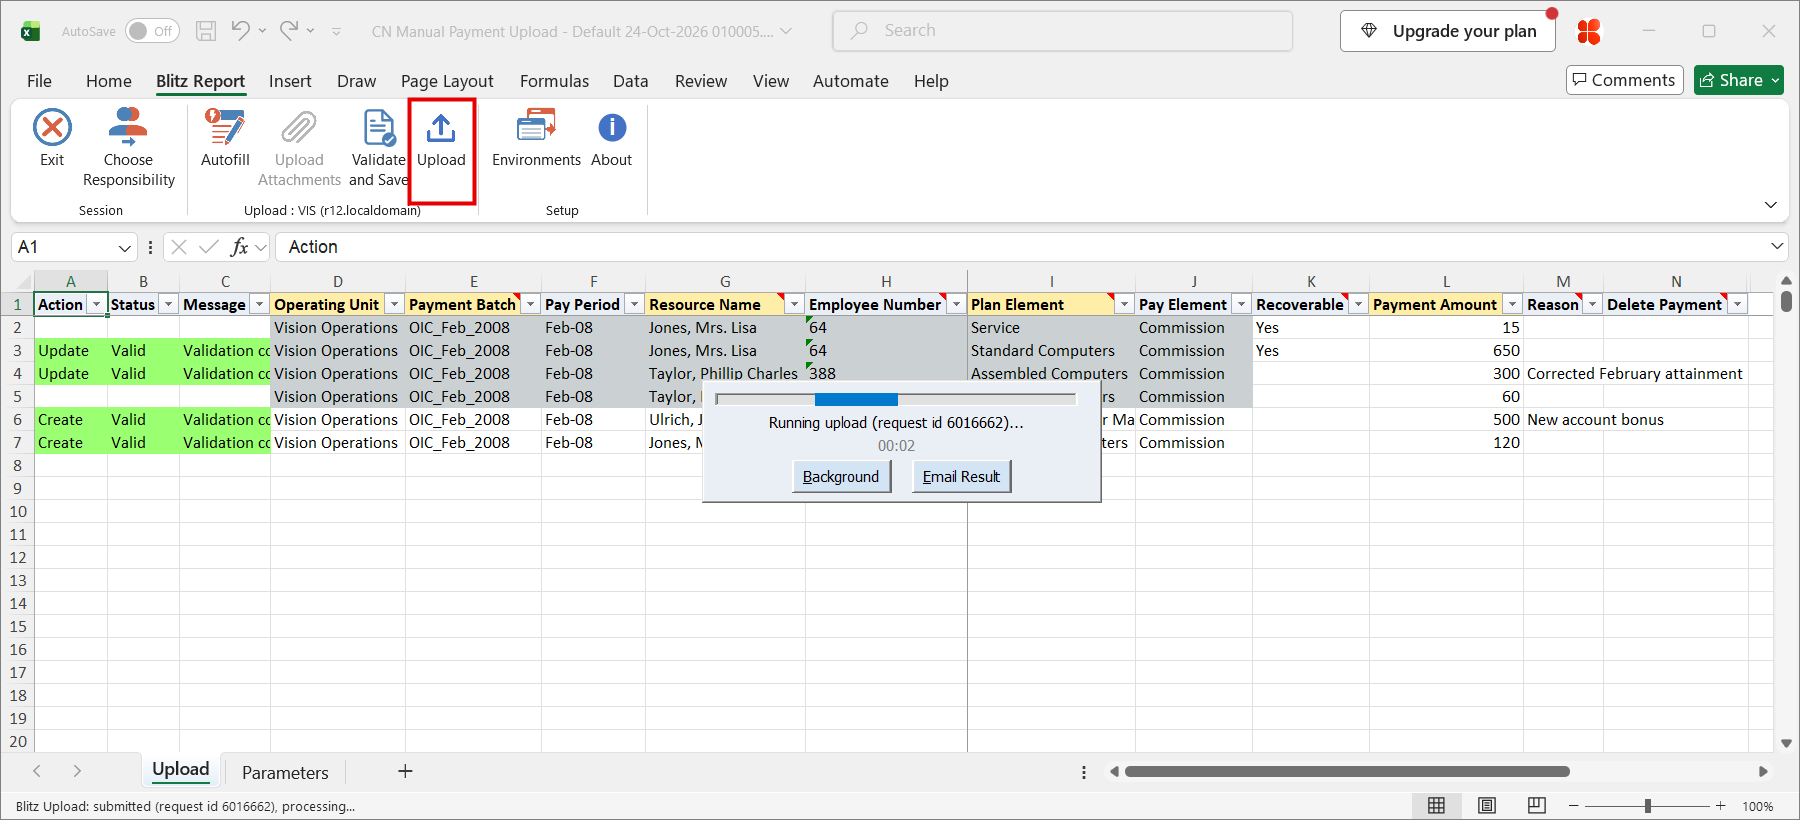Open the Operating Unit filter dropdown
The width and height of the screenshot is (1800, 820).
pyautogui.click(x=394, y=305)
